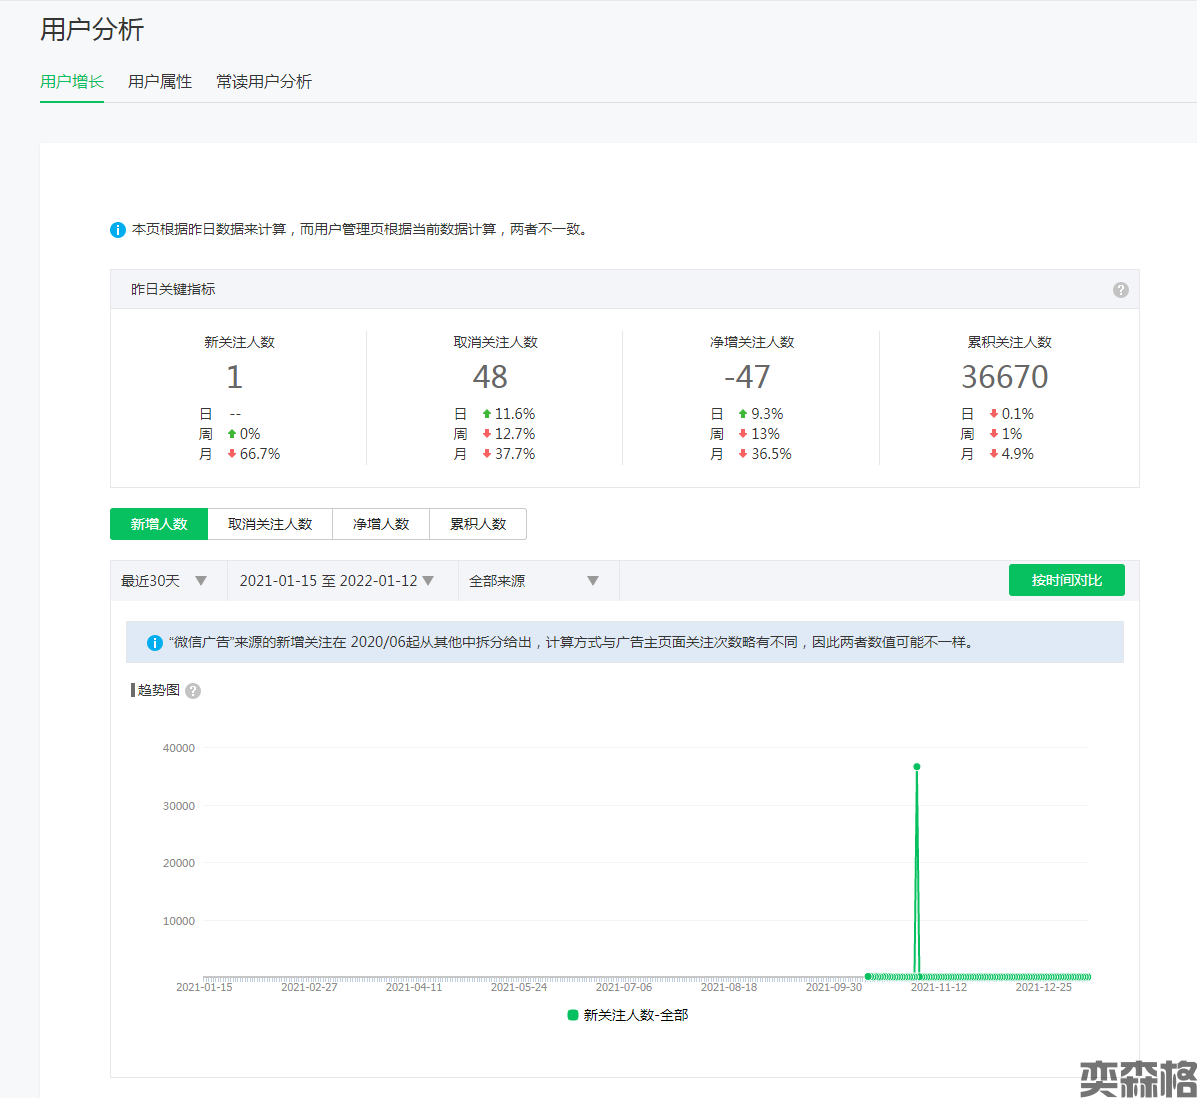This screenshot has height=1098, width=1197.
Task: Open the date range picker 2021-01-15 至 2022-01-12
Action: pyautogui.click(x=336, y=581)
